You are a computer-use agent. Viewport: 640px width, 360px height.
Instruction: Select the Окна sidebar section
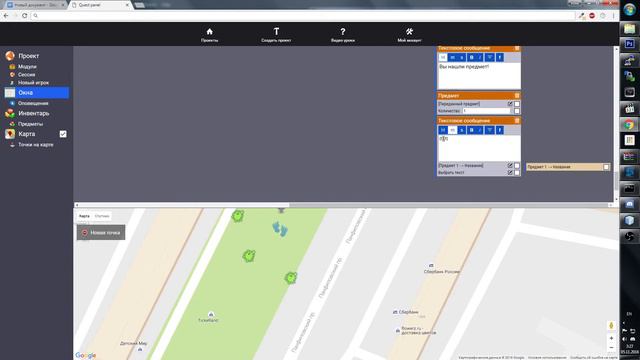point(37,93)
